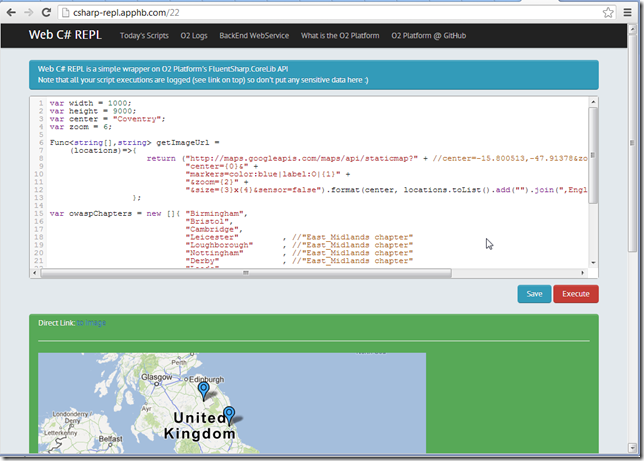This screenshot has width=644, height=461.
Task: Click editor horizontal scroll right arrow
Action: [582, 273]
